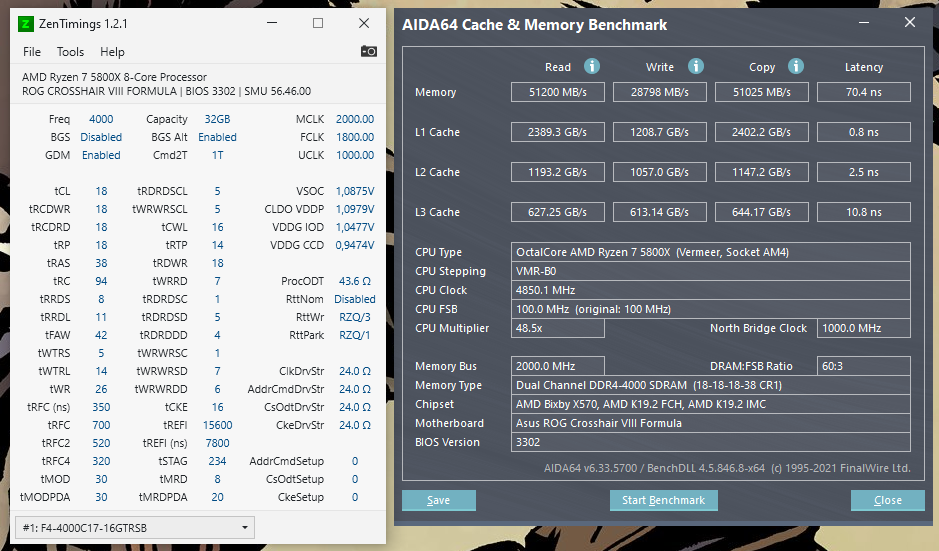Select the L3 Cache Read 627.25 GB/s field
Image resolution: width=939 pixels, height=551 pixels.
click(x=558, y=212)
